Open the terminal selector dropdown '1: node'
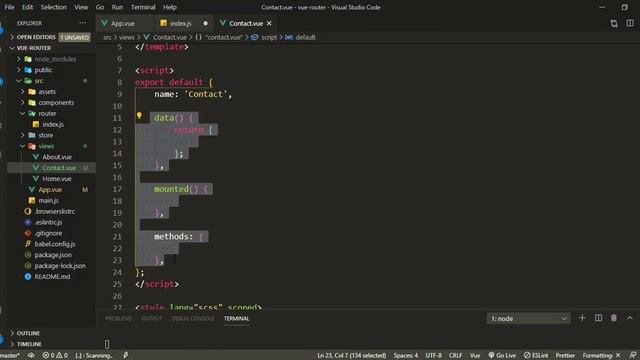Screen dimensions: 640x360 (x=529, y=318)
